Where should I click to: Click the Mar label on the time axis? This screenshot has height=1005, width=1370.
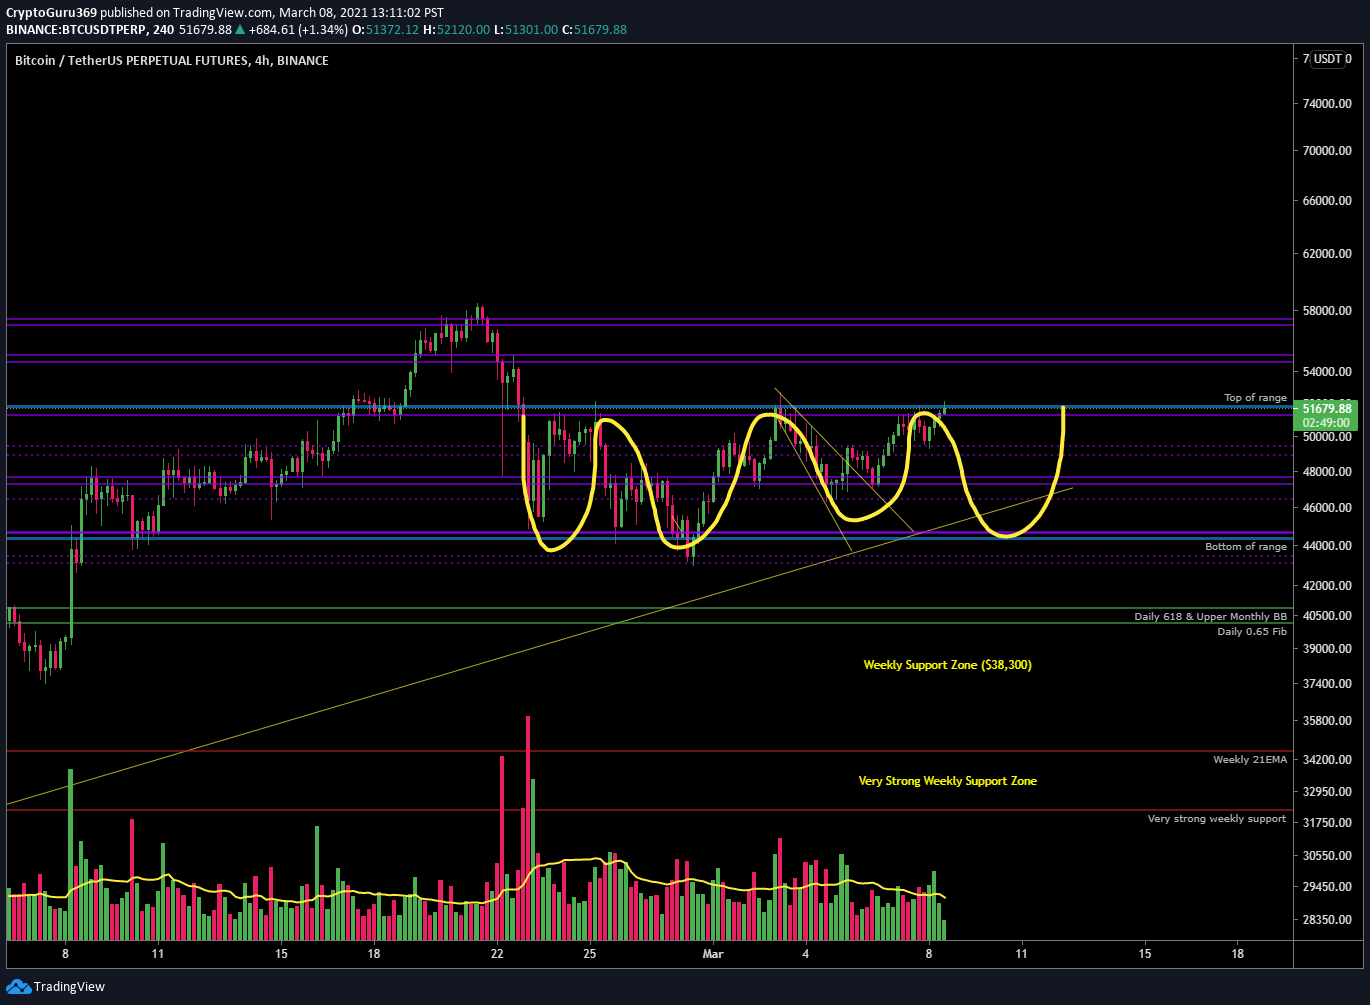[x=712, y=954]
